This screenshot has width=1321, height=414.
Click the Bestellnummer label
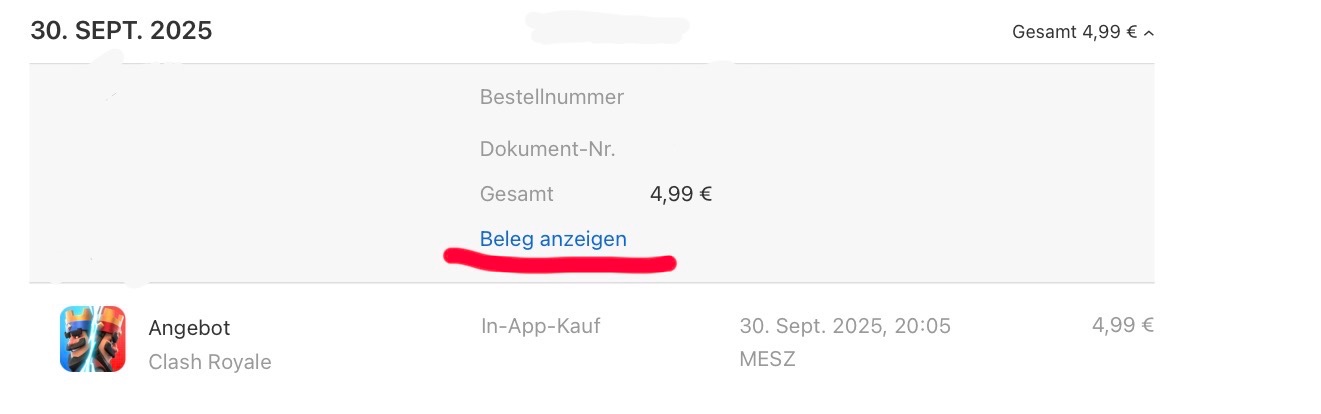[551, 97]
